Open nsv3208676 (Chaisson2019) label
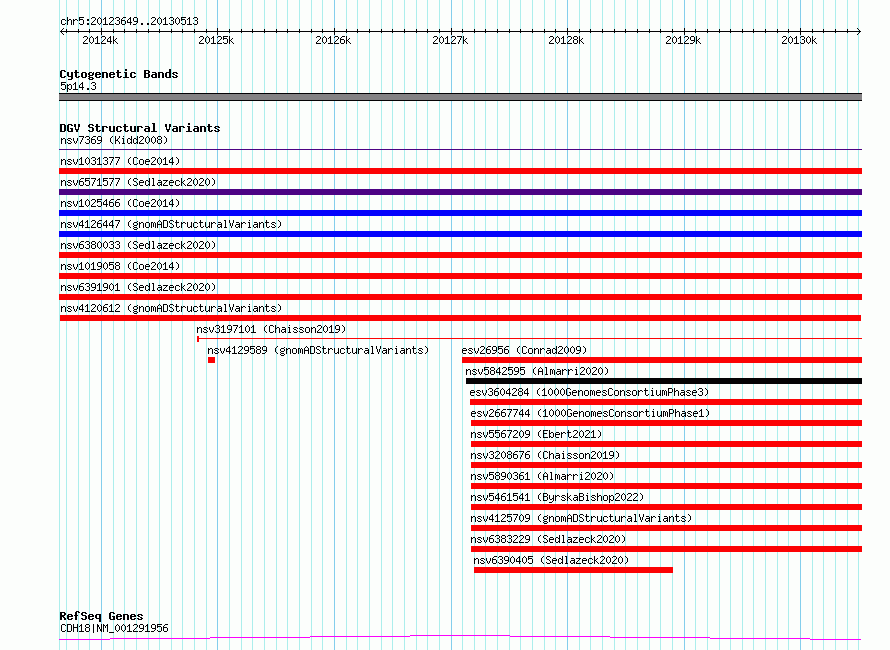This screenshot has width=890, height=650. 545,455
